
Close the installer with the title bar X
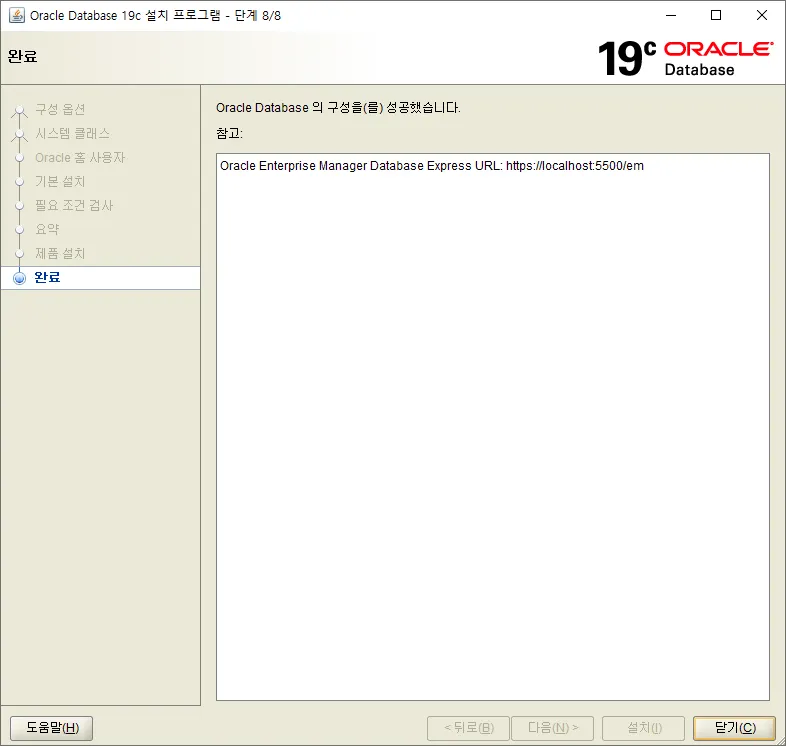[x=761, y=16]
